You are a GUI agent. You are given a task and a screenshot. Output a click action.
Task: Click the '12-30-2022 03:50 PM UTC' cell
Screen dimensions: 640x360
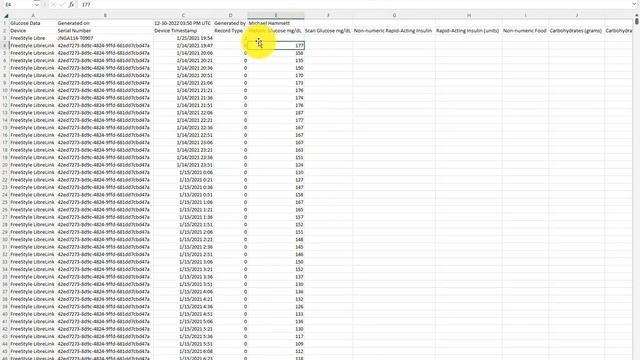pyautogui.click(x=183, y=23)
